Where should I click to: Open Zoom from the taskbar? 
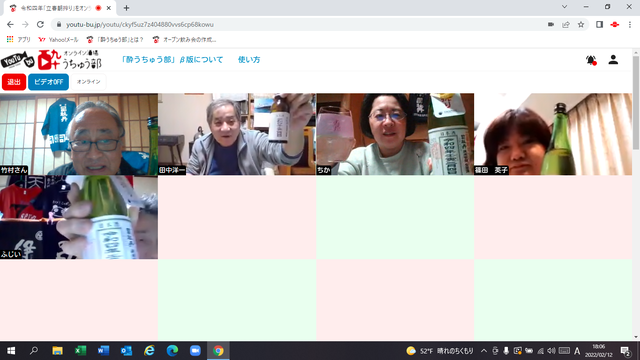195,351
